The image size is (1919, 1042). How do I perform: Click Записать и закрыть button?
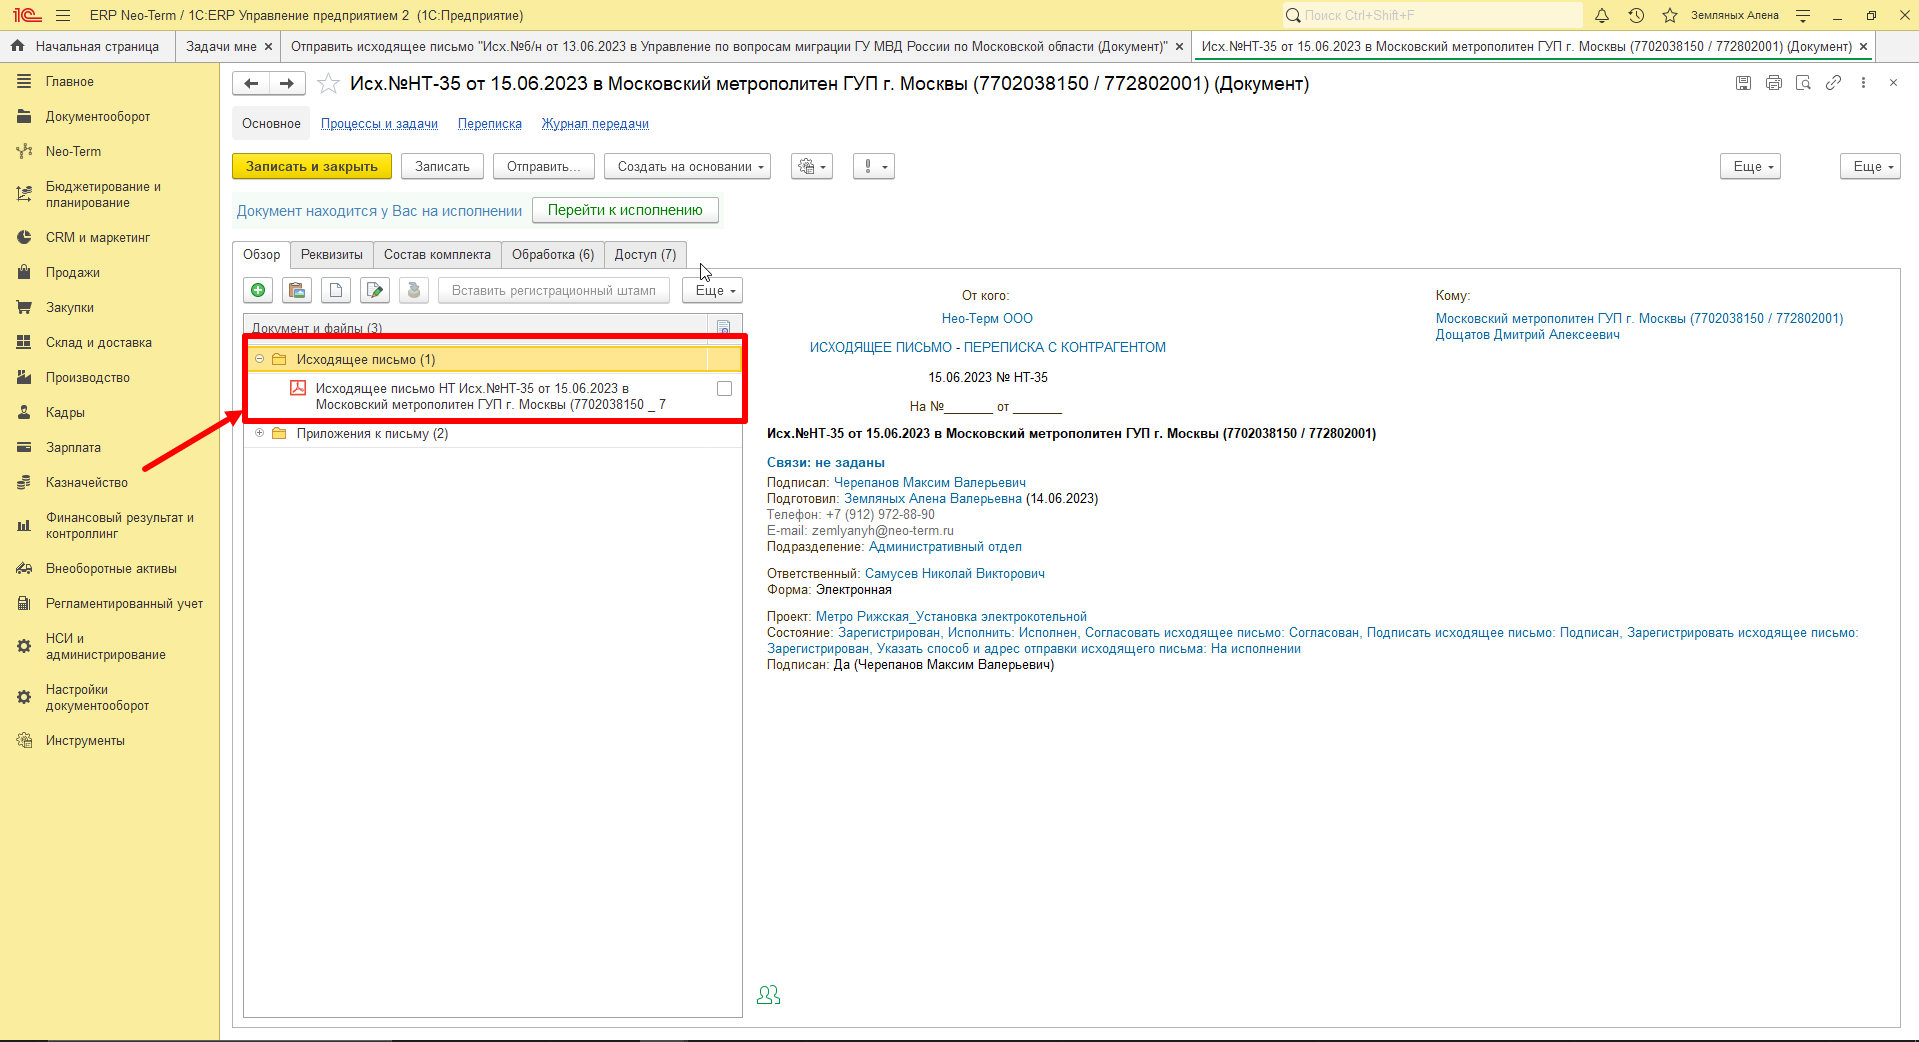(x=312, y=166)
